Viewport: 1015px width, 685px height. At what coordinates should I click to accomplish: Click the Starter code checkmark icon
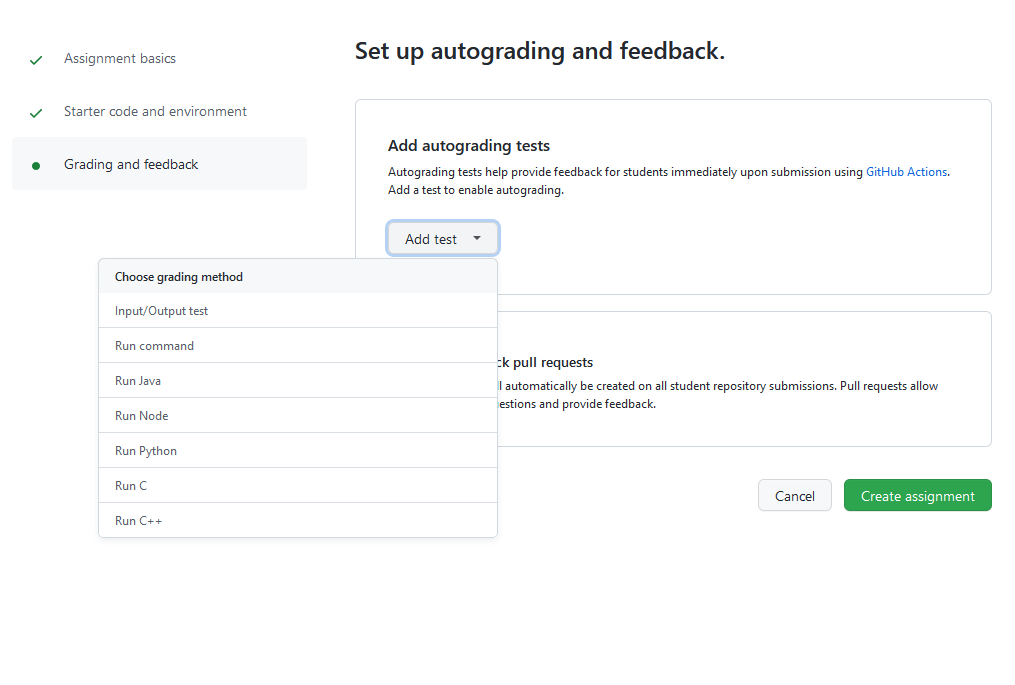[36, 113]
